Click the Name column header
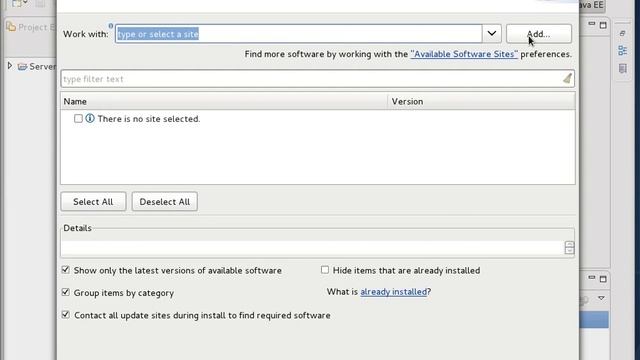The width and height of the screenshot is (640, 360). tap(224, 101)
